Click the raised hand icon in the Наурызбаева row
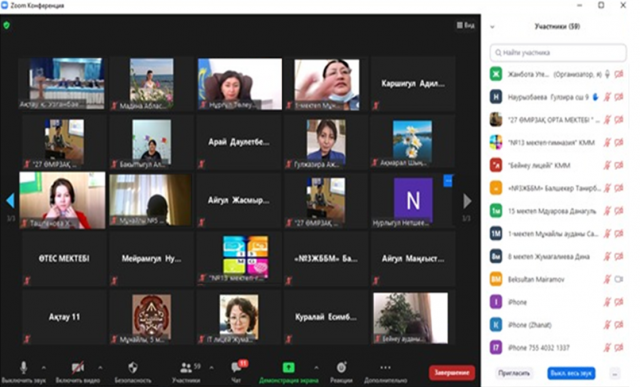640x387 pixels. click(x=596, y=97)
